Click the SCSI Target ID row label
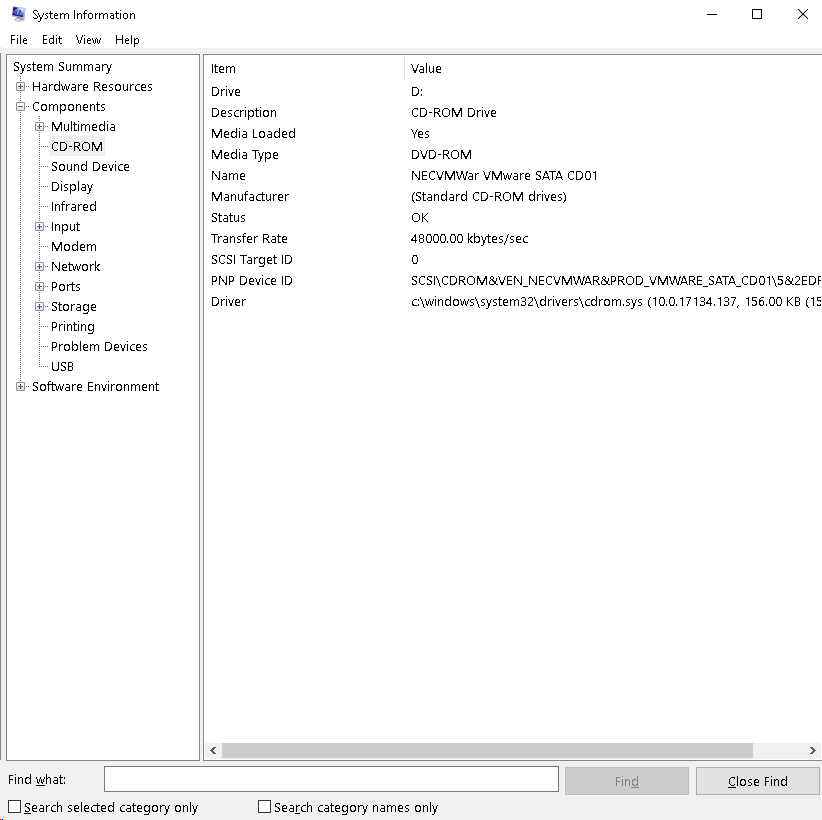This screenshot has width=822, height=820. click(252, 260)
